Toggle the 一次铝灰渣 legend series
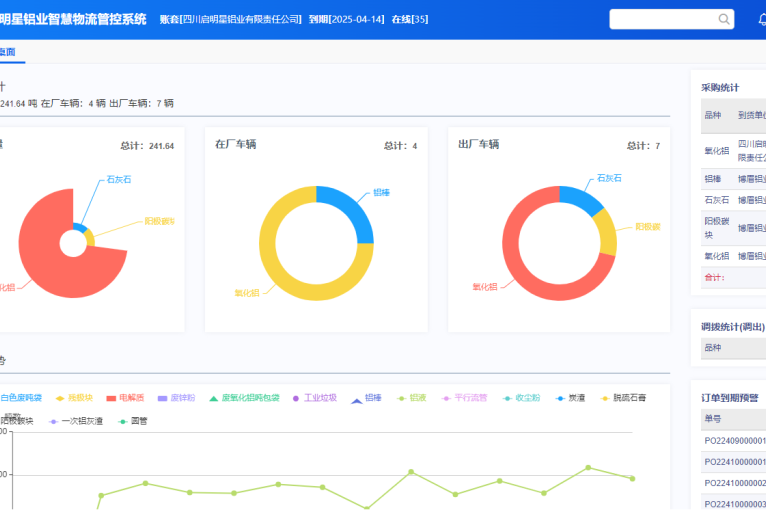This screenshot has height=510, width=766. 76,421
